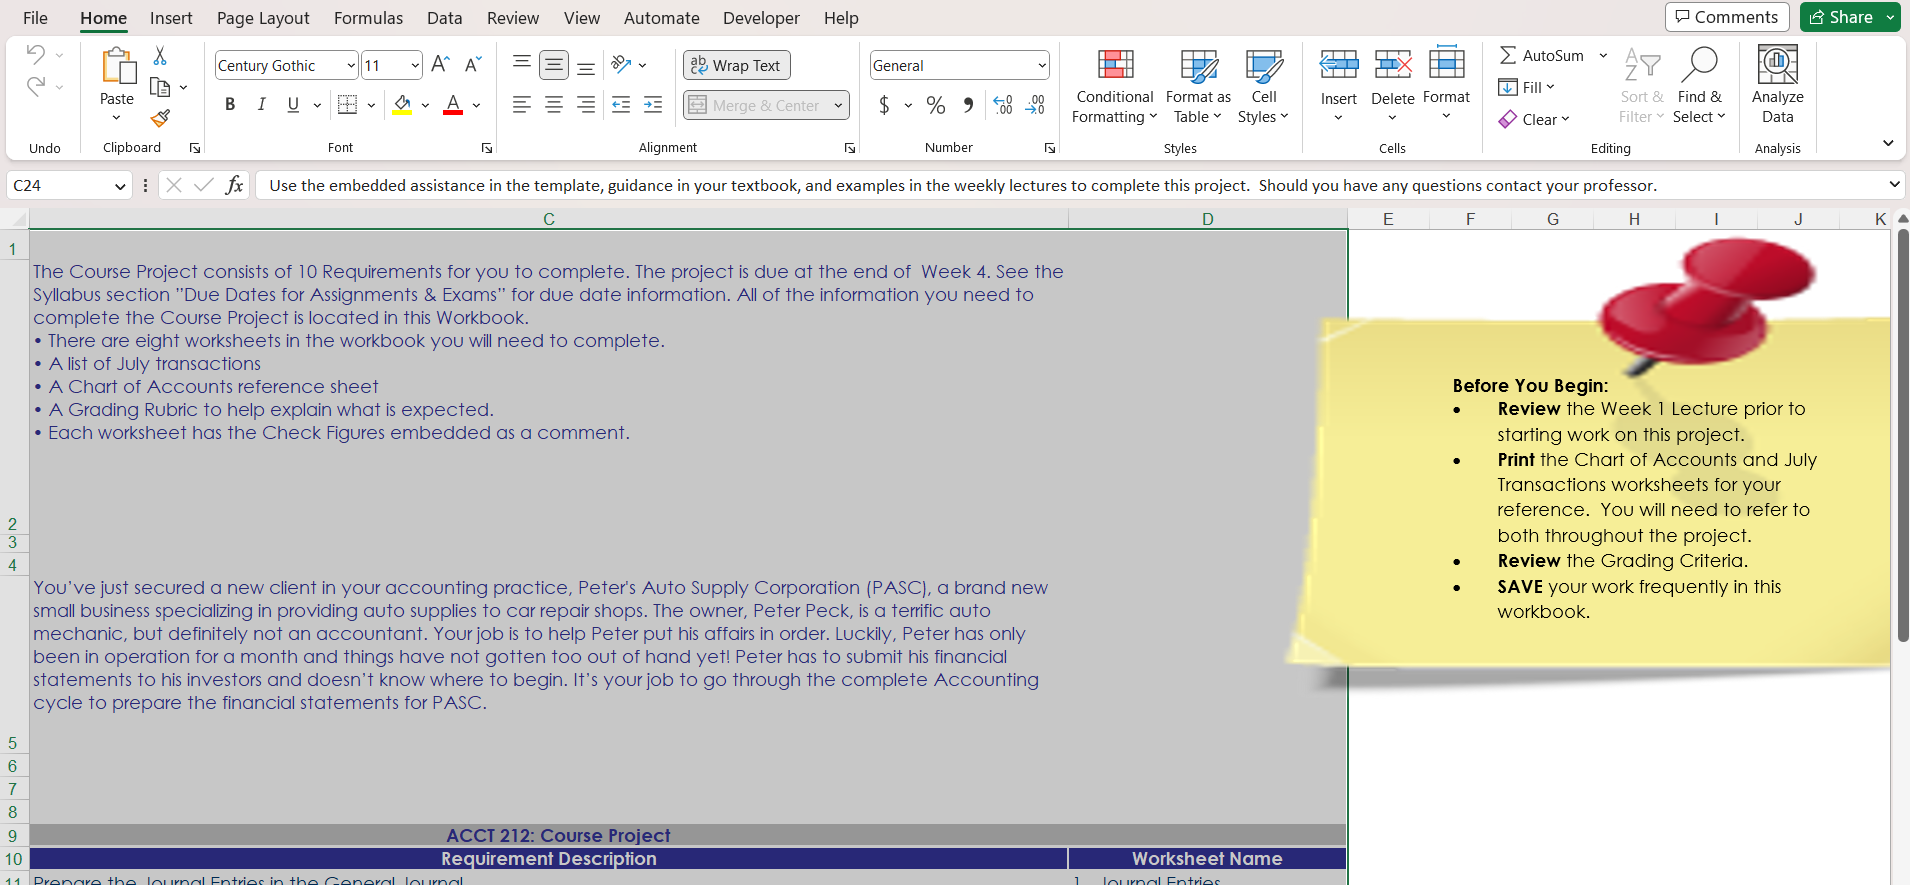Image resolution: width=1910 pixels, height=885 pixels.
Task: Toggle Underline formatting
Action: click(293, 105)
